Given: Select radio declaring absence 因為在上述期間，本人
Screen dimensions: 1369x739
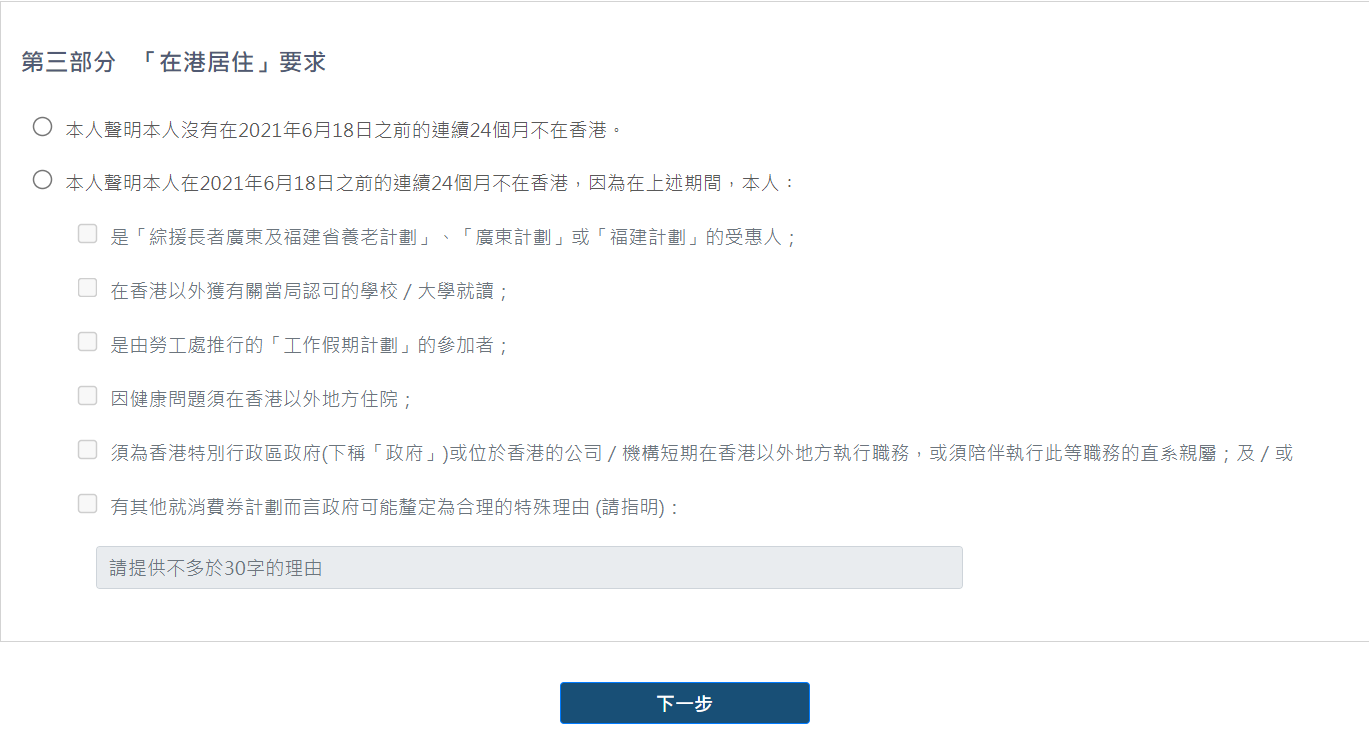Looking at the screenshot, I should pos(42,180).
